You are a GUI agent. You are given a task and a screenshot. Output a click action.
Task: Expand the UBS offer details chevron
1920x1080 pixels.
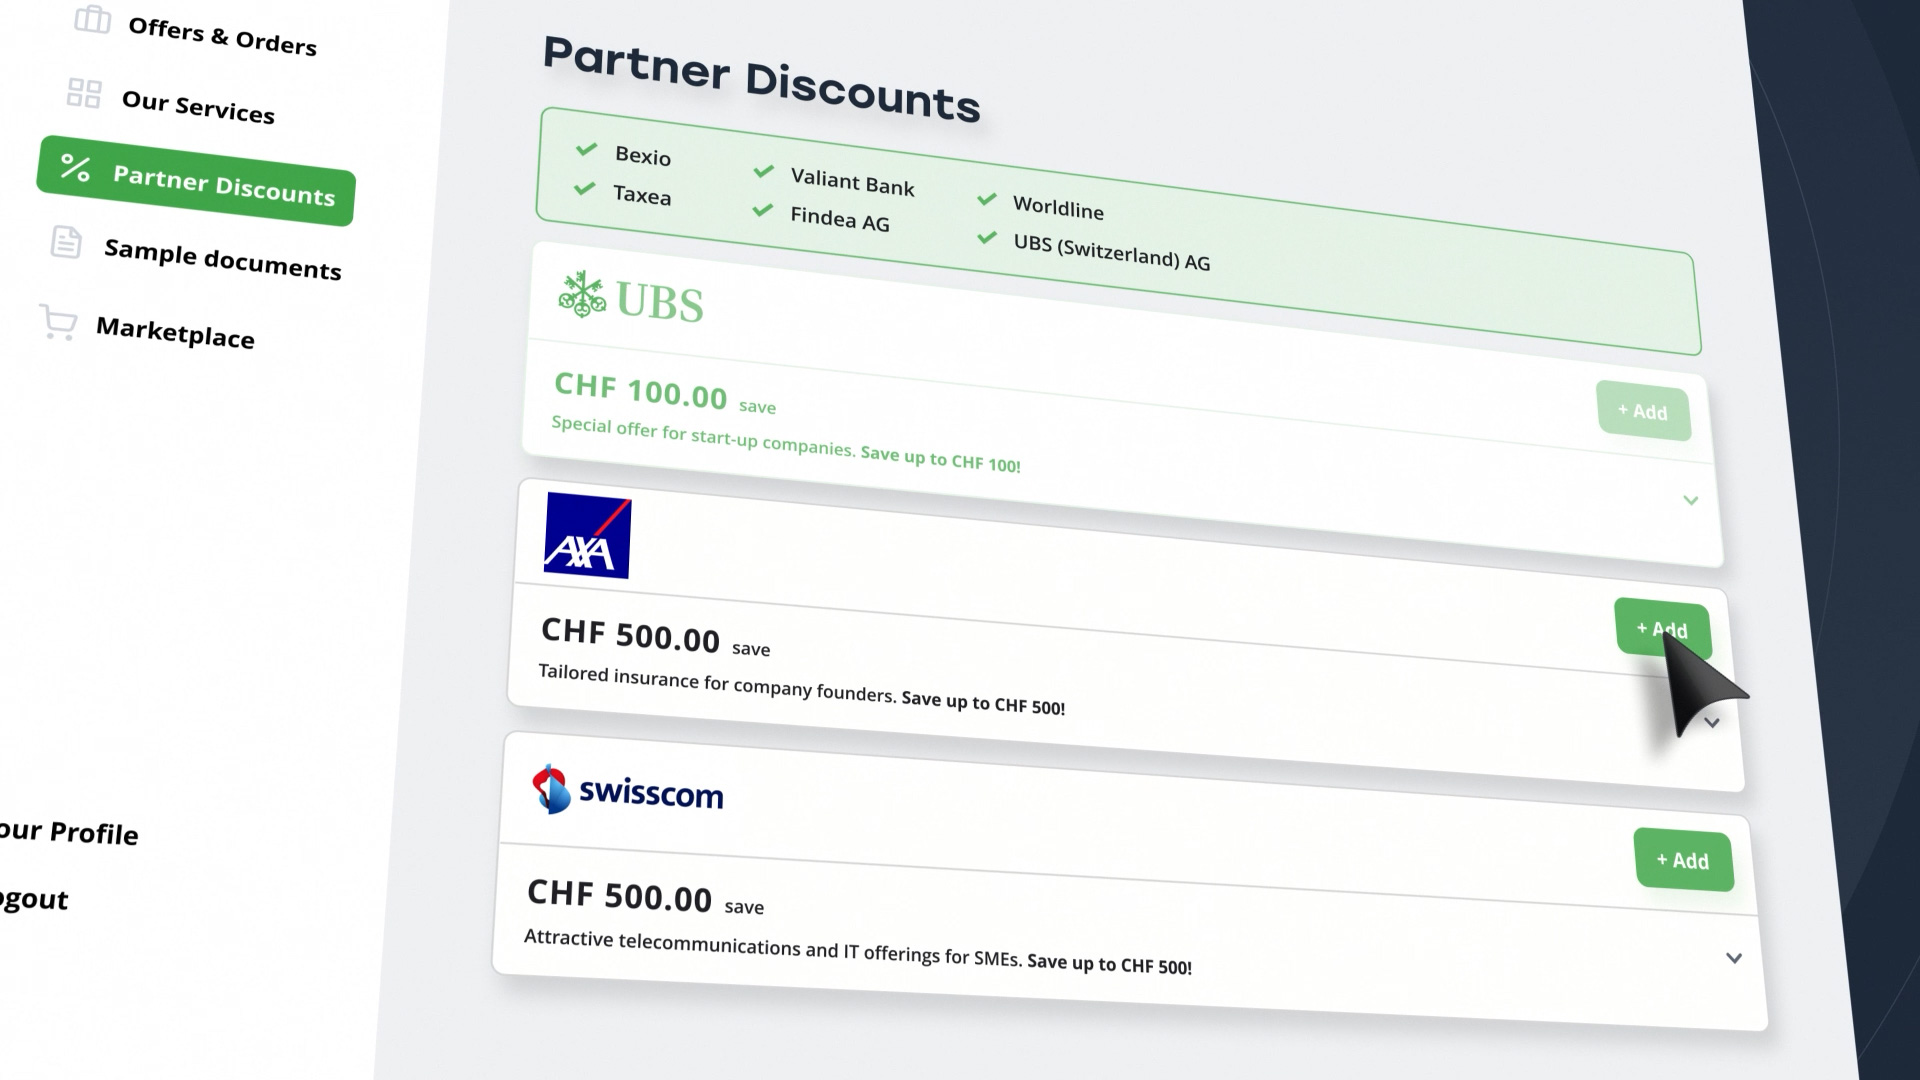pyautogui.click(x=1690, y=500)
